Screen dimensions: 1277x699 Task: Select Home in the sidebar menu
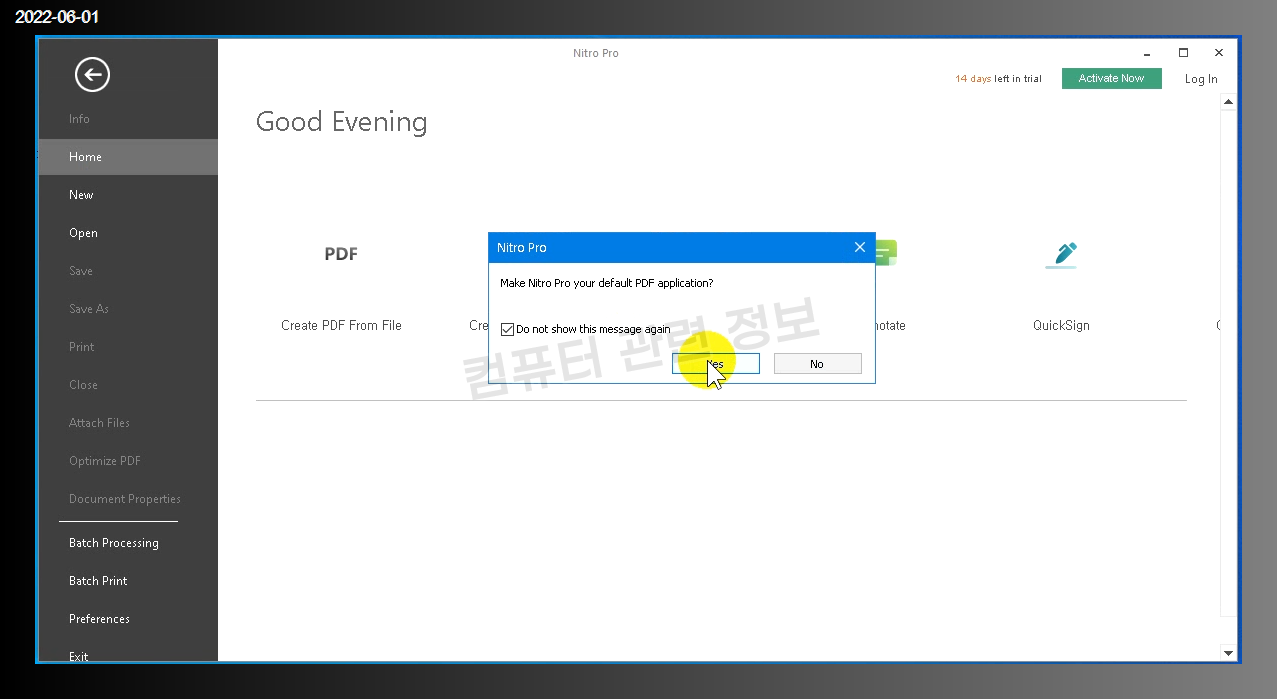point(128,157)
